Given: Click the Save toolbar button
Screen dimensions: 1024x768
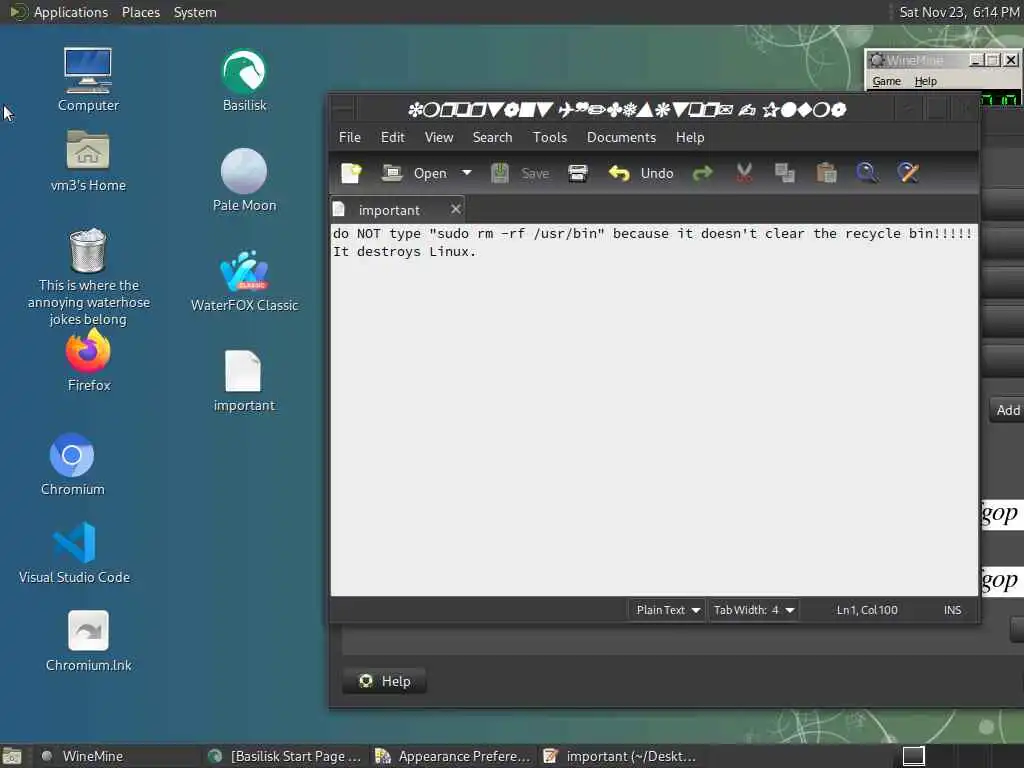Looking at the screenshot, I should click(x=520, y=173).
